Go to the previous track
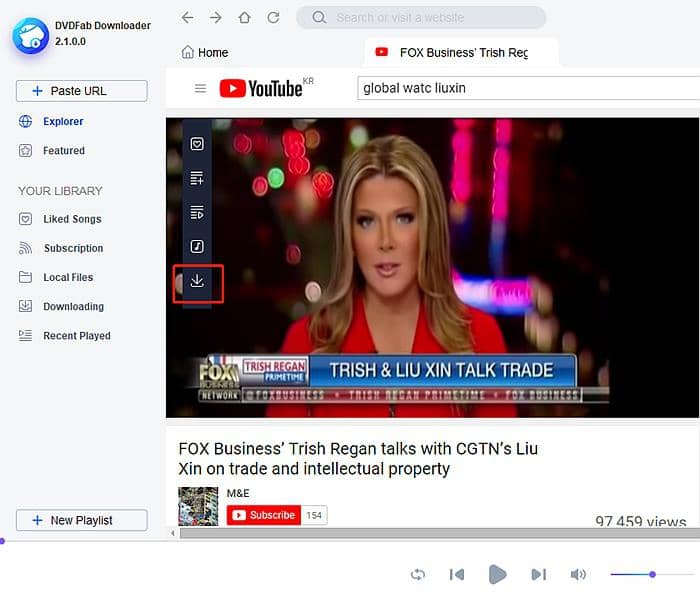The width and height of the screenshot is (700, 602). 457,574
